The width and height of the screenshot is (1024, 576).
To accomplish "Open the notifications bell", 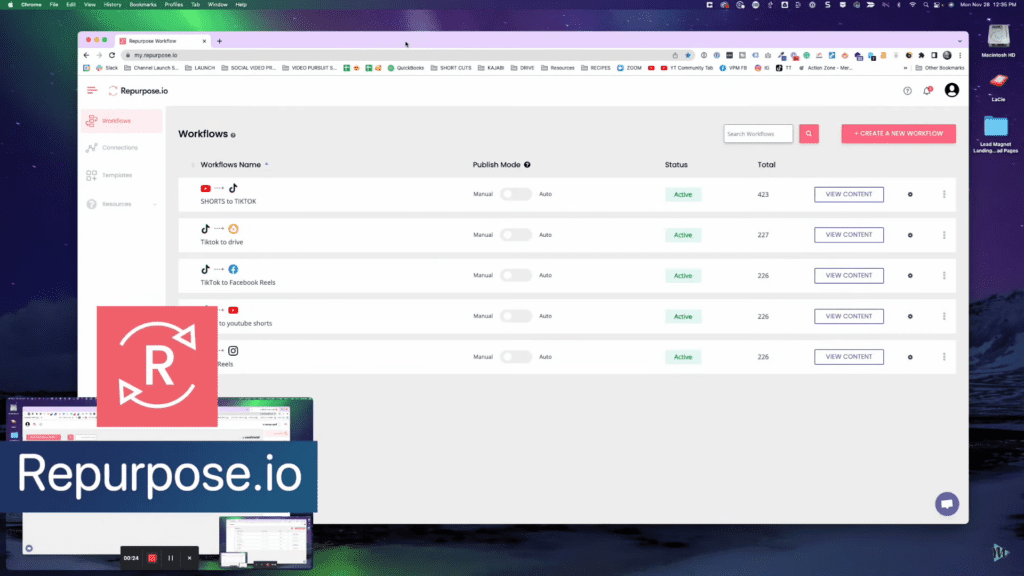I will 927,91.
